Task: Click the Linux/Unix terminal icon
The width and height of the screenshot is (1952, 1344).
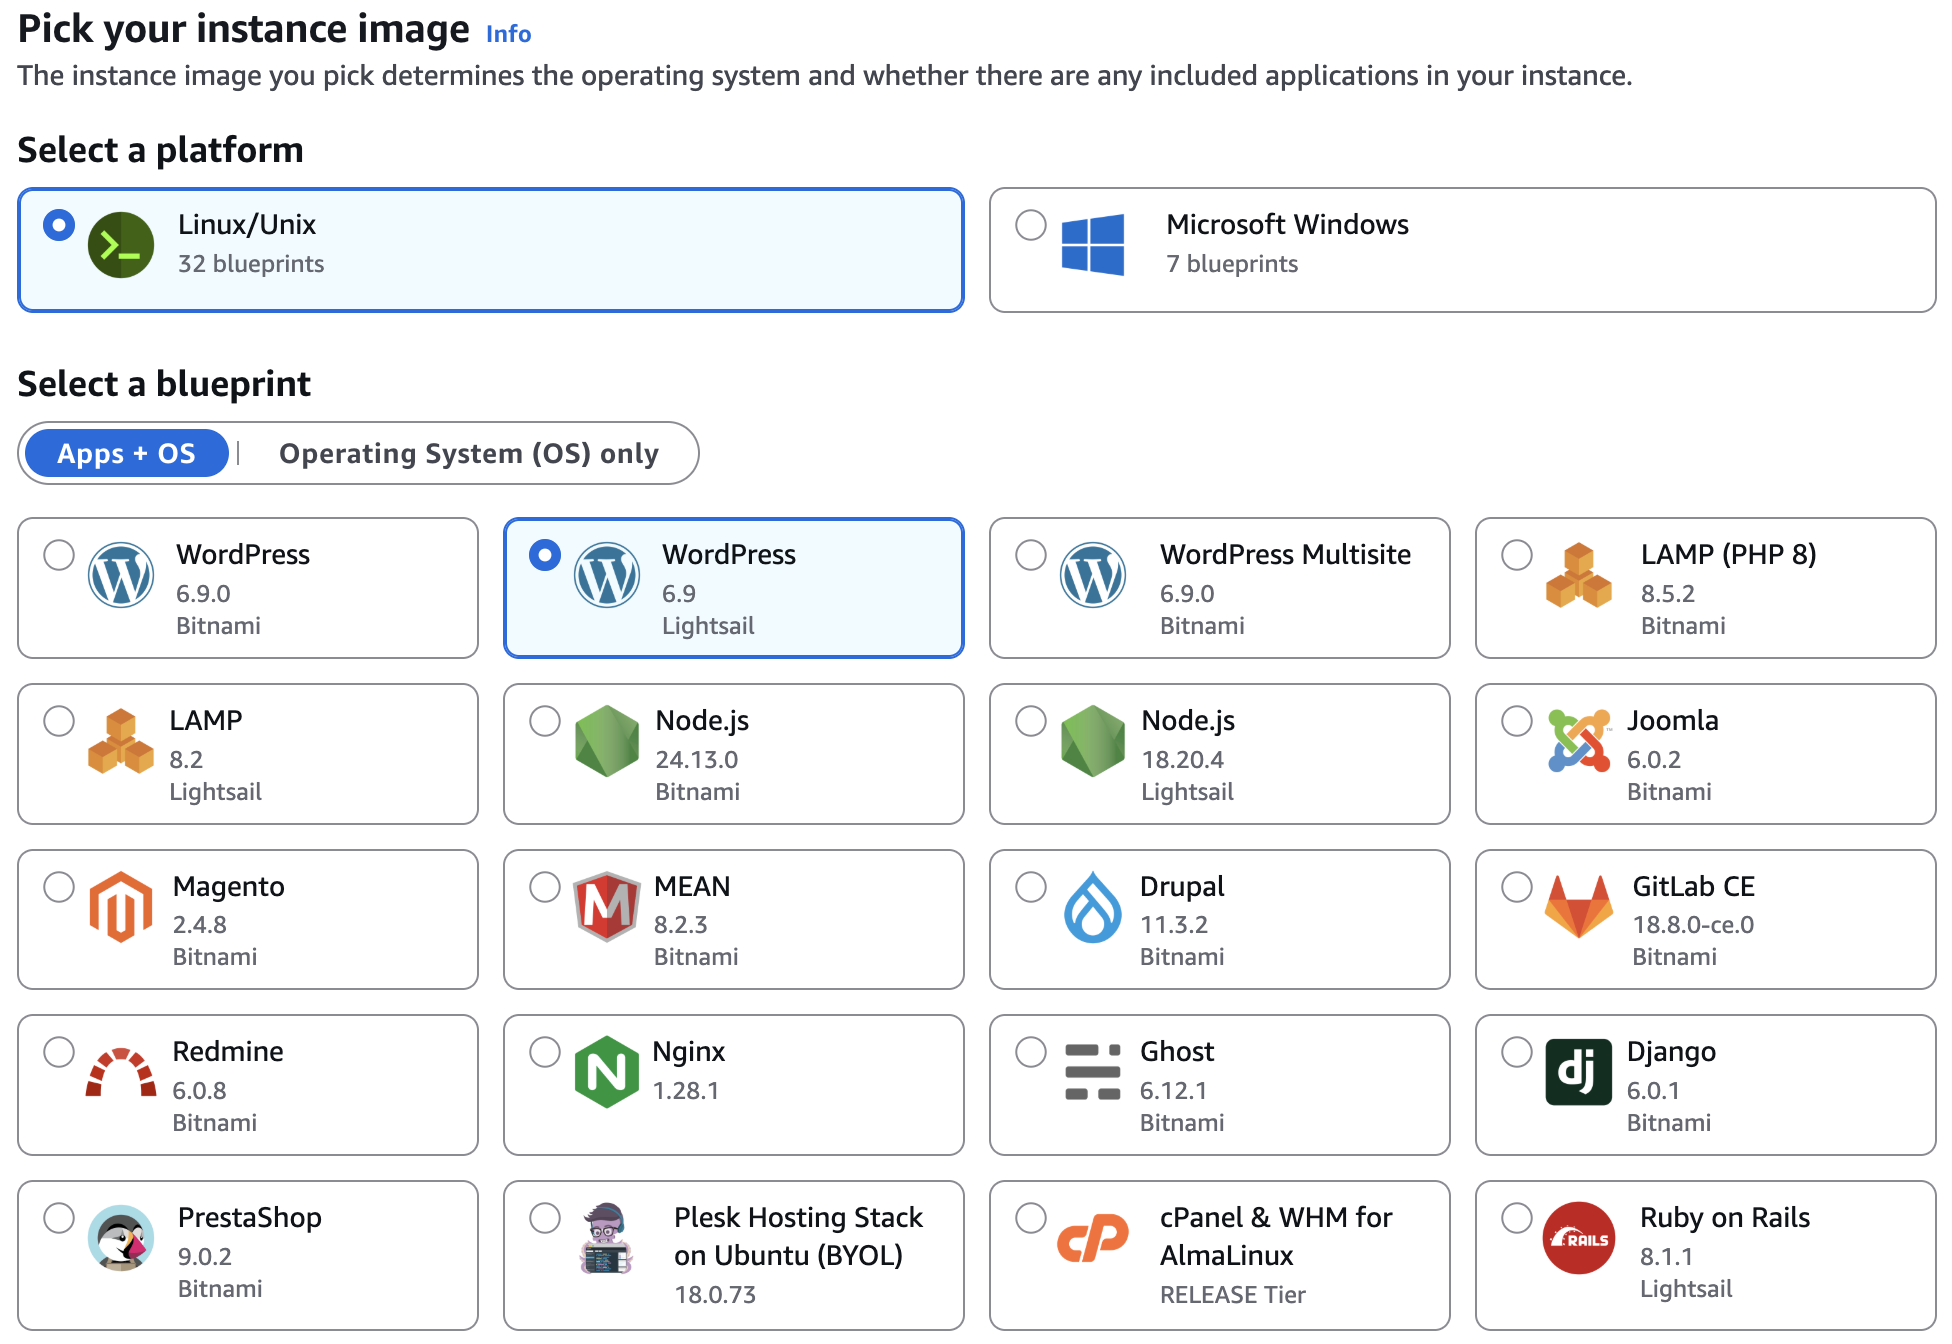Action: 120,243
